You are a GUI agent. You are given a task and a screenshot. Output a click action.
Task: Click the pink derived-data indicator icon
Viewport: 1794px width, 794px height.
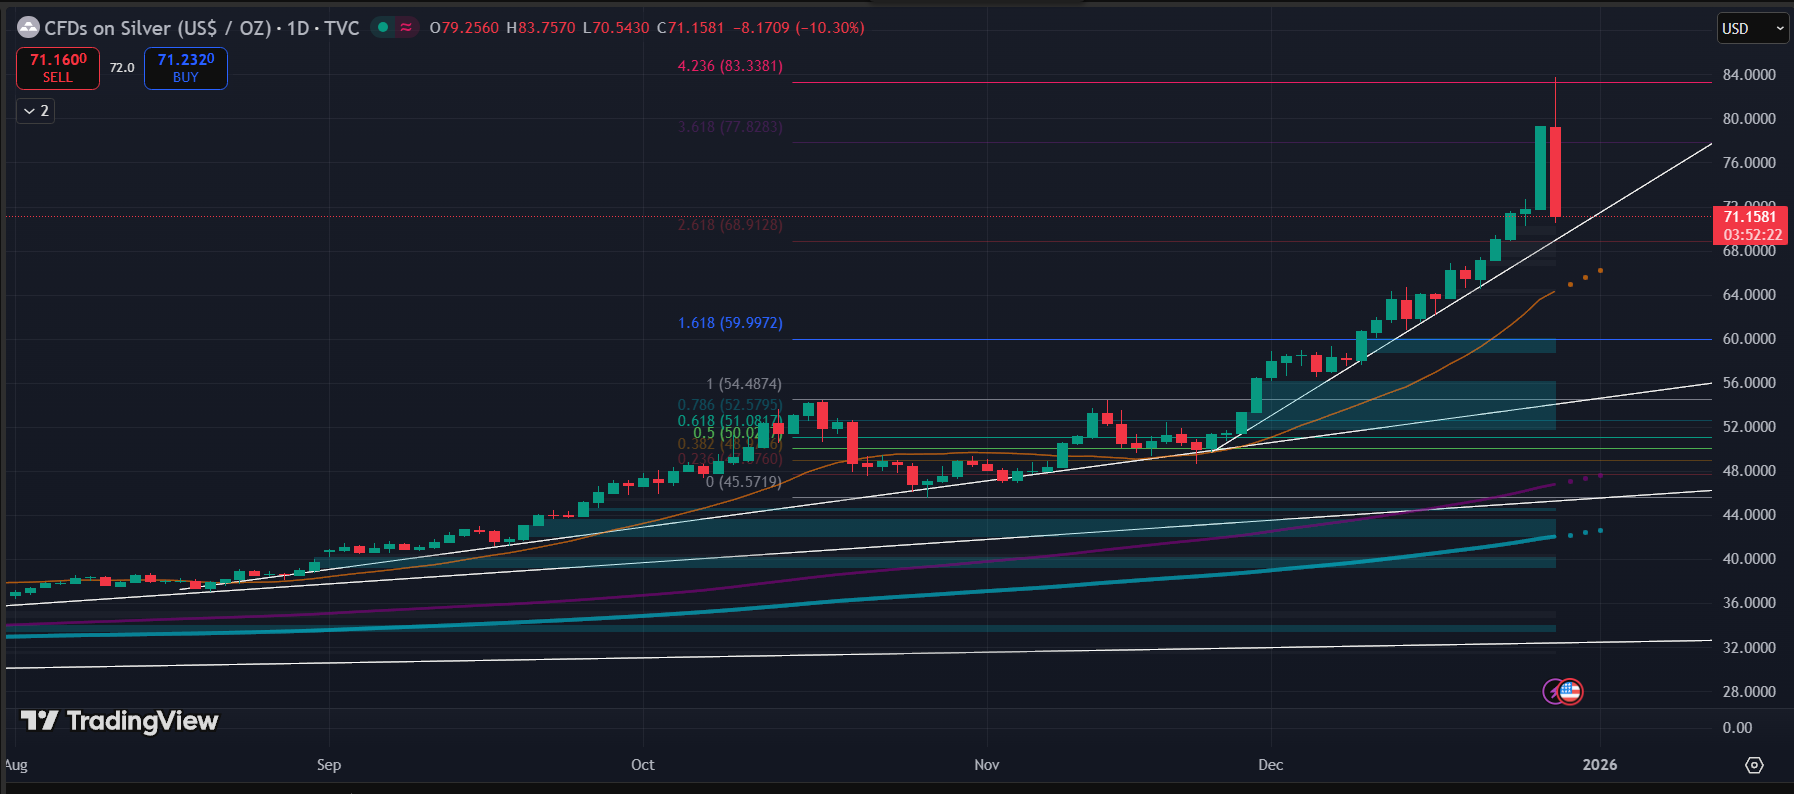pos(406,27)
